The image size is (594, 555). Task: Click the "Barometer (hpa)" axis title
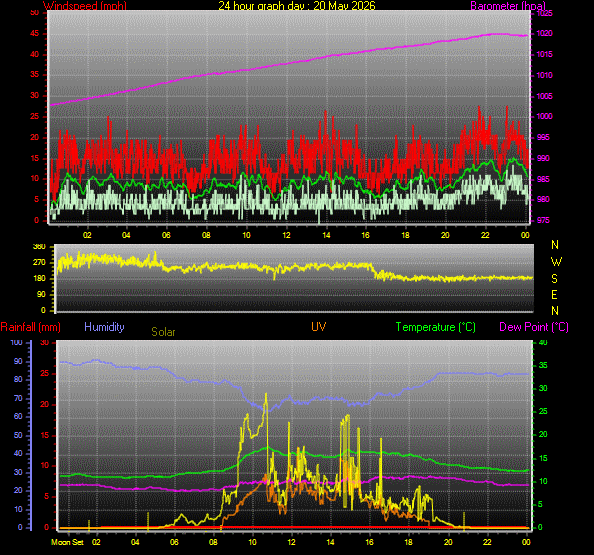(x=508, y=6)
